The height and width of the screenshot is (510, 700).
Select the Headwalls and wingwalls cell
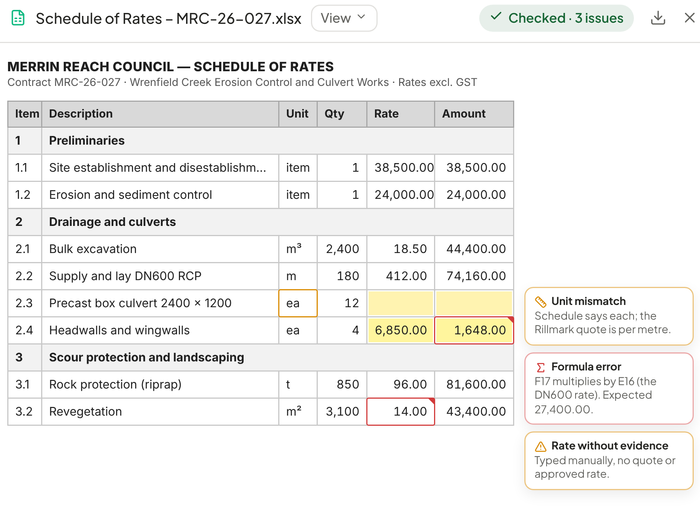tap(160, 330)
